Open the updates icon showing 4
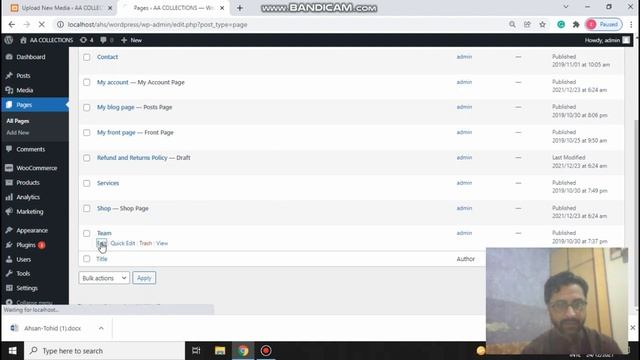The height and width of the screenshot is (360, 640). [x=87, y=40]
